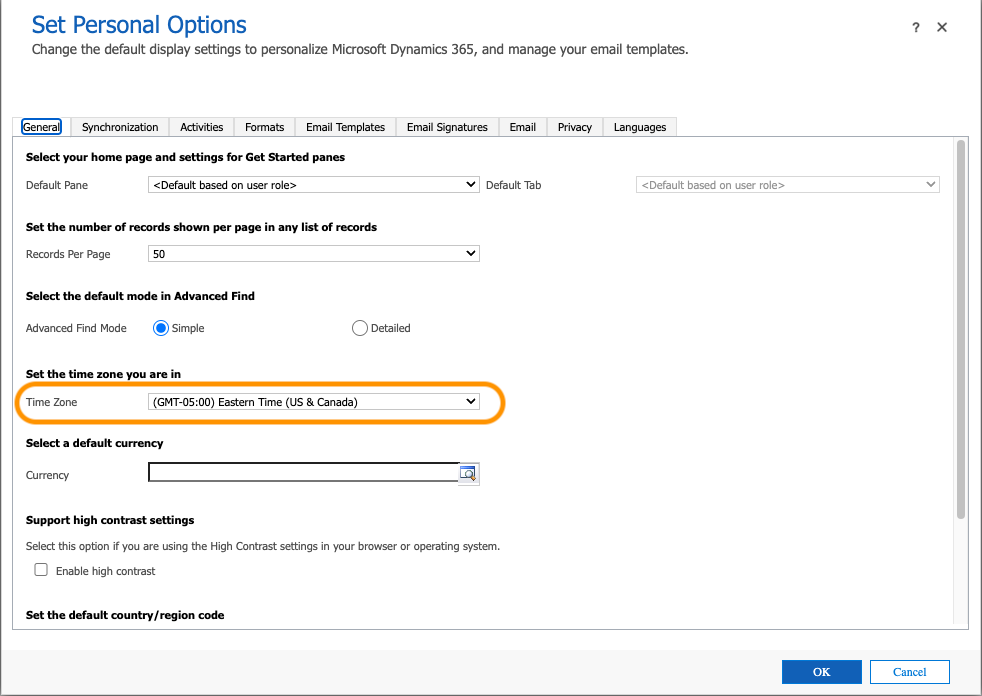Click the Currency input field
This screenshot has width=982, height=696.
pos(303,473)
